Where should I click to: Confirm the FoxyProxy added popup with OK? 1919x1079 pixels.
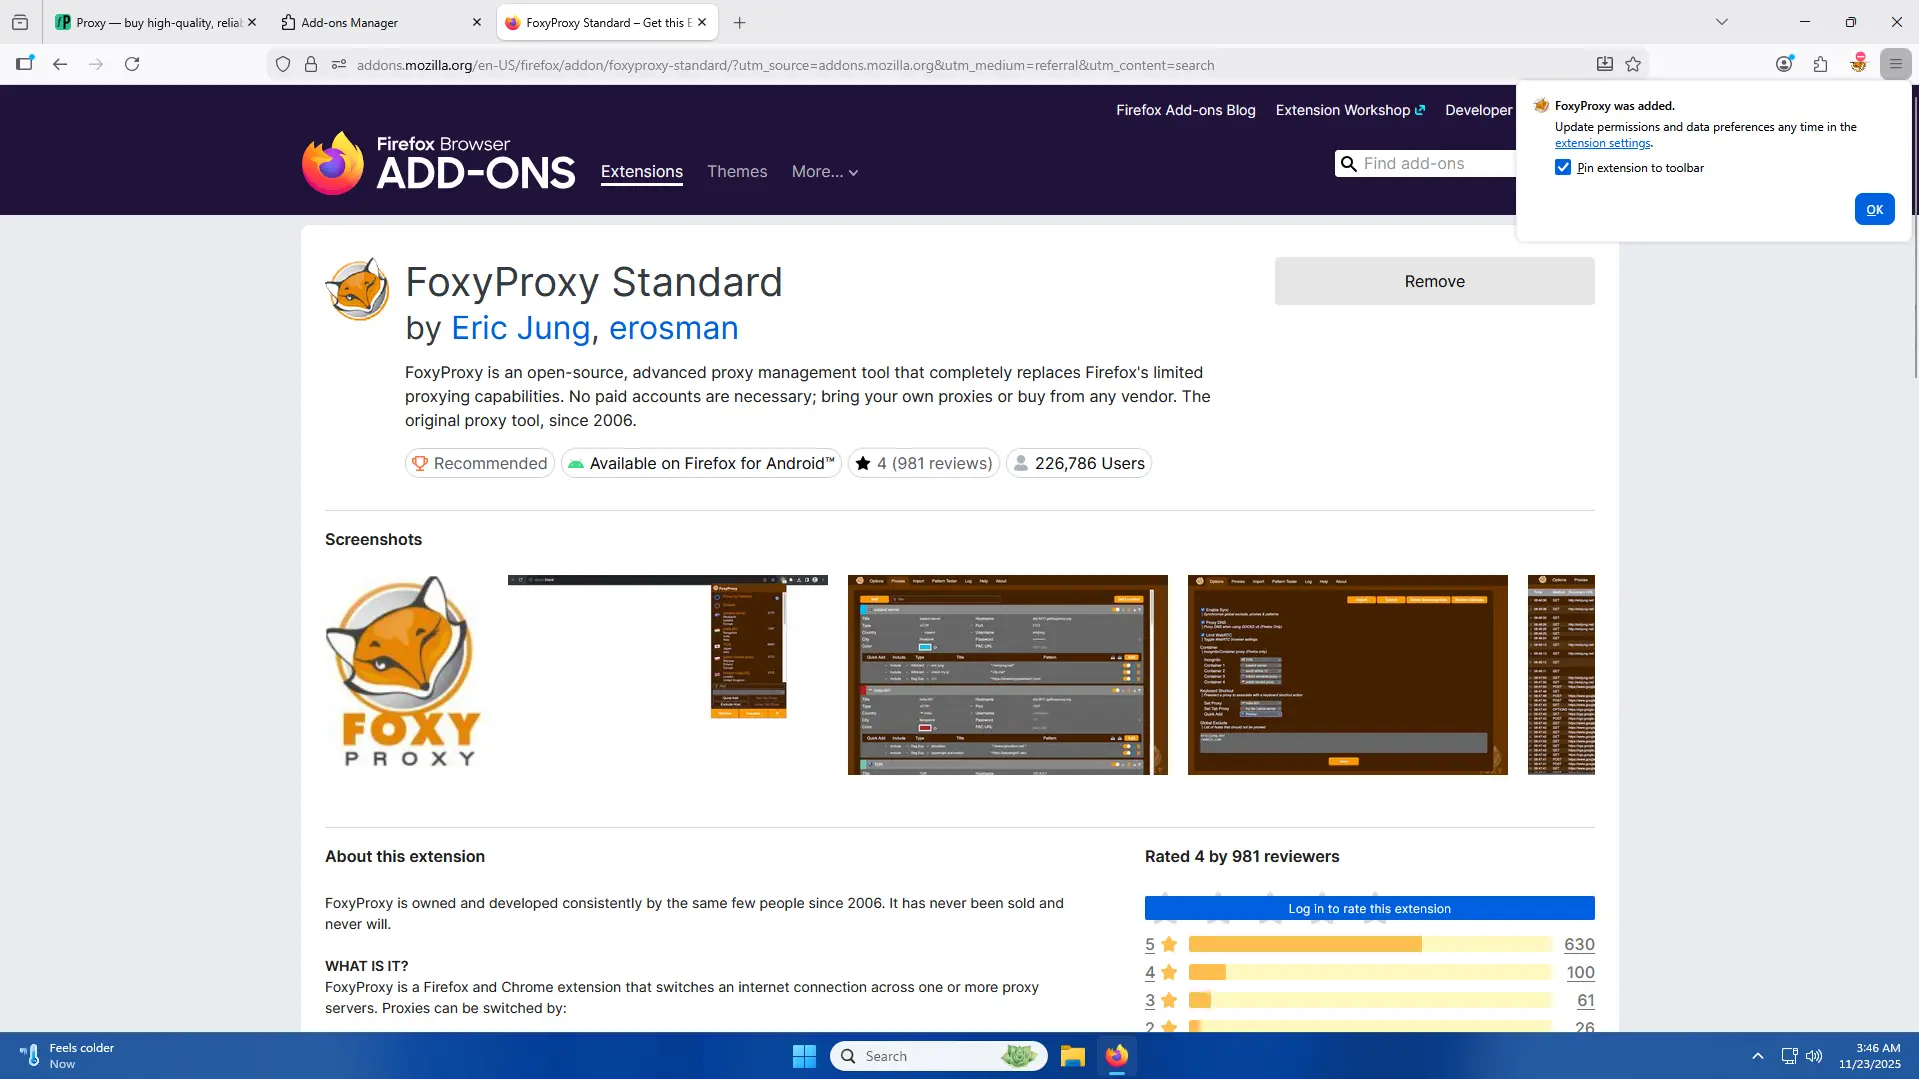coord(1874,209)
